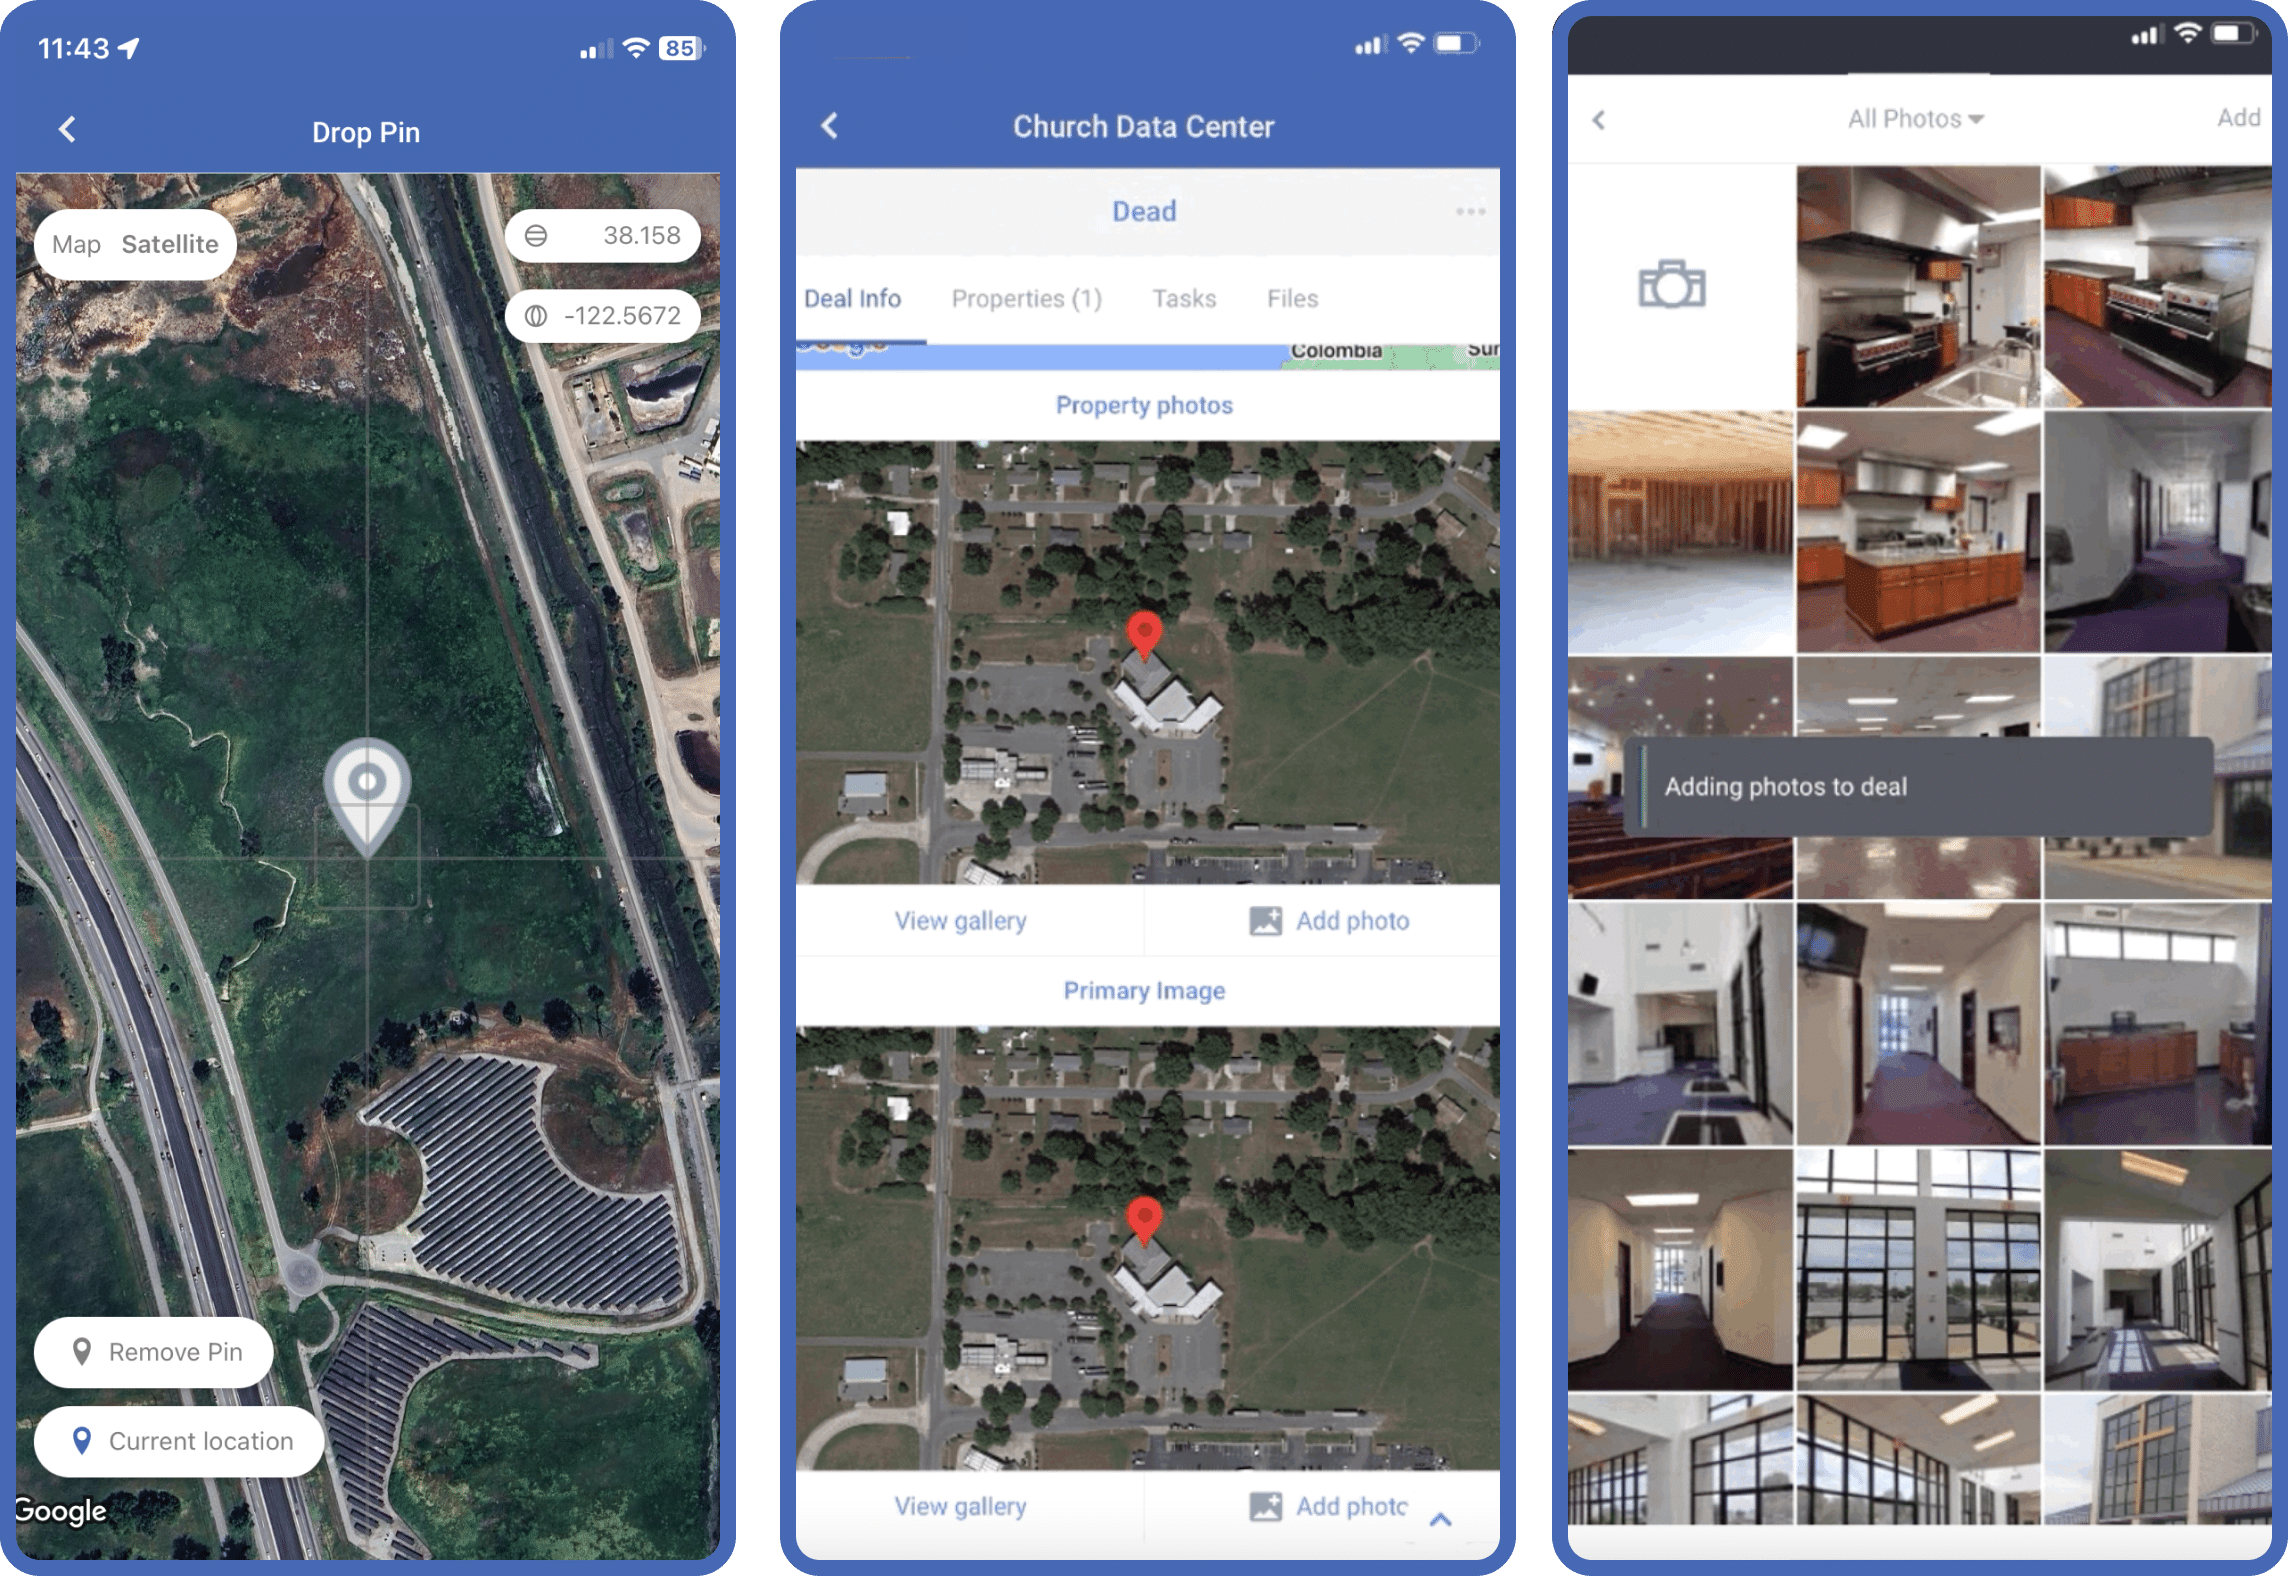Tap the camera placeholder icon
This screenshot has width=2288, height=1576.
(x=1669, y=282)
